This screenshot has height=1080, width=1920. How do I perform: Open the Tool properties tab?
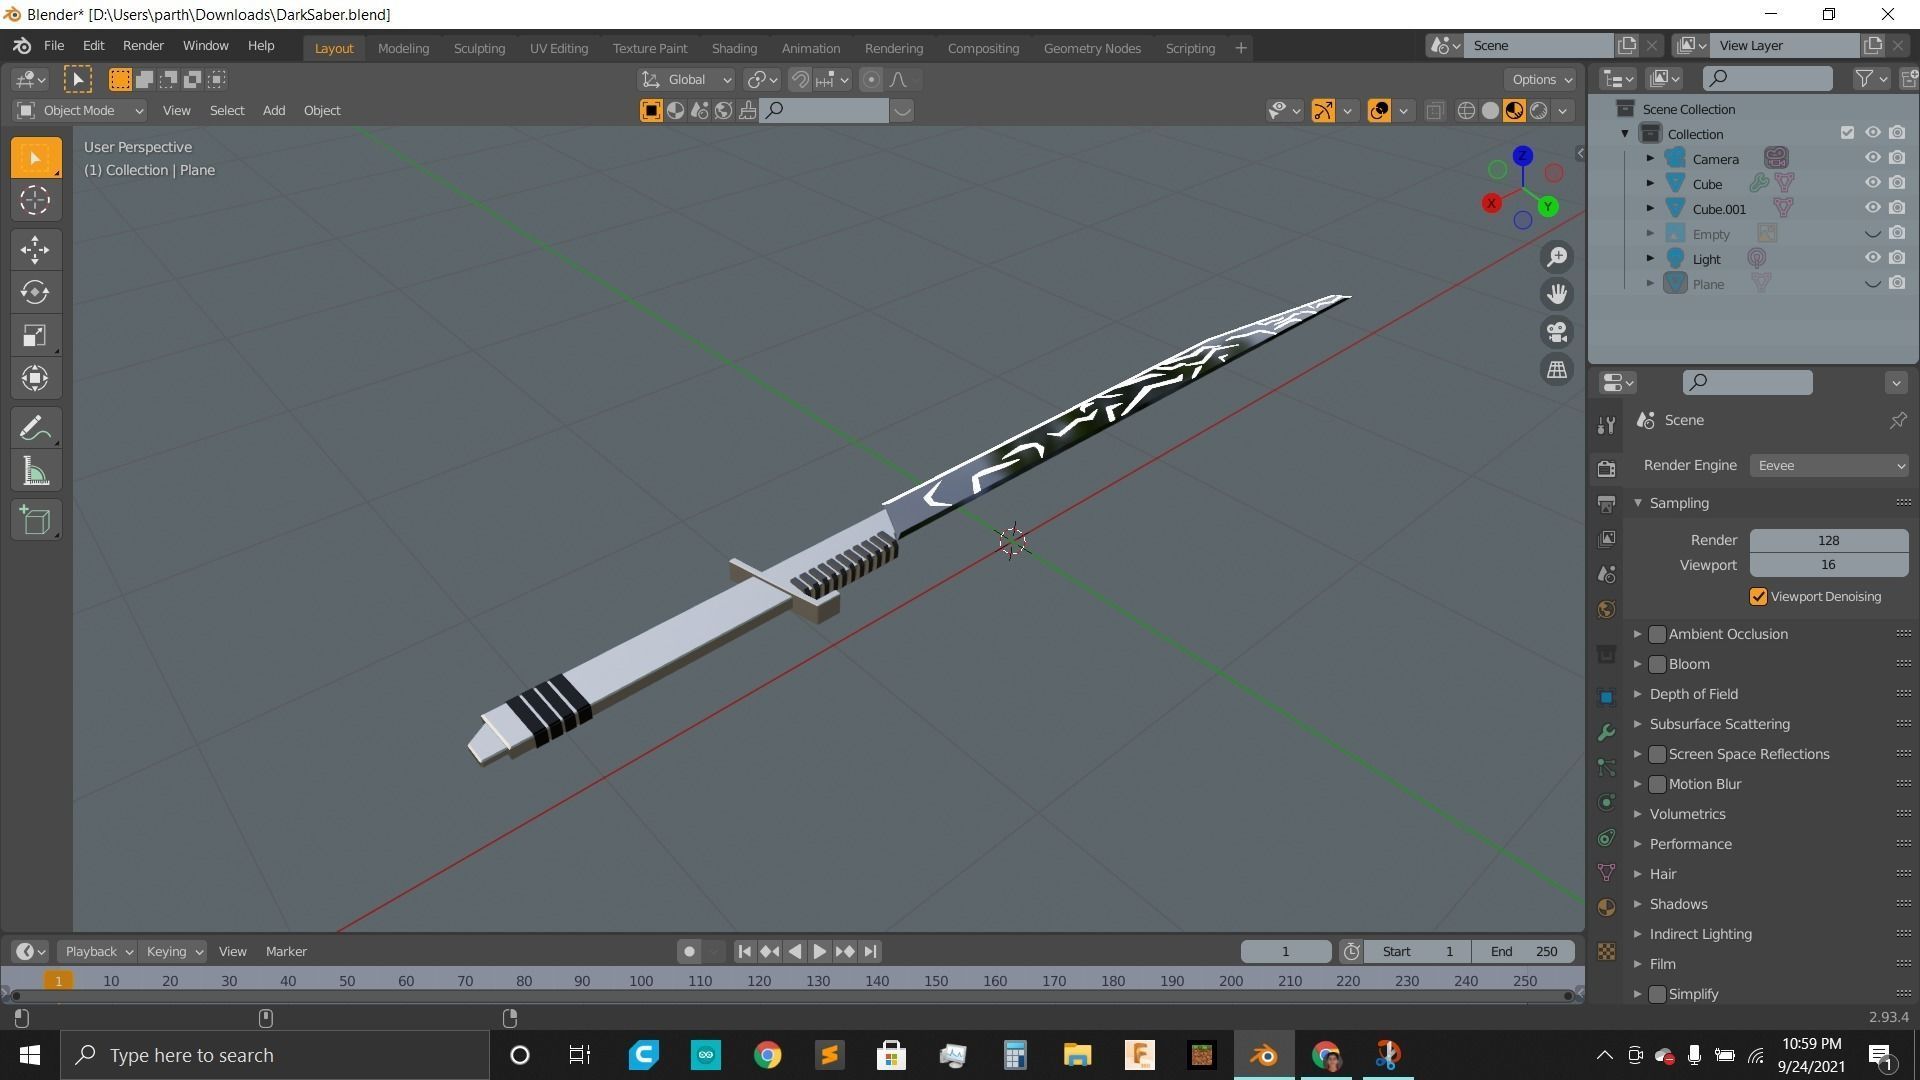1606,425
